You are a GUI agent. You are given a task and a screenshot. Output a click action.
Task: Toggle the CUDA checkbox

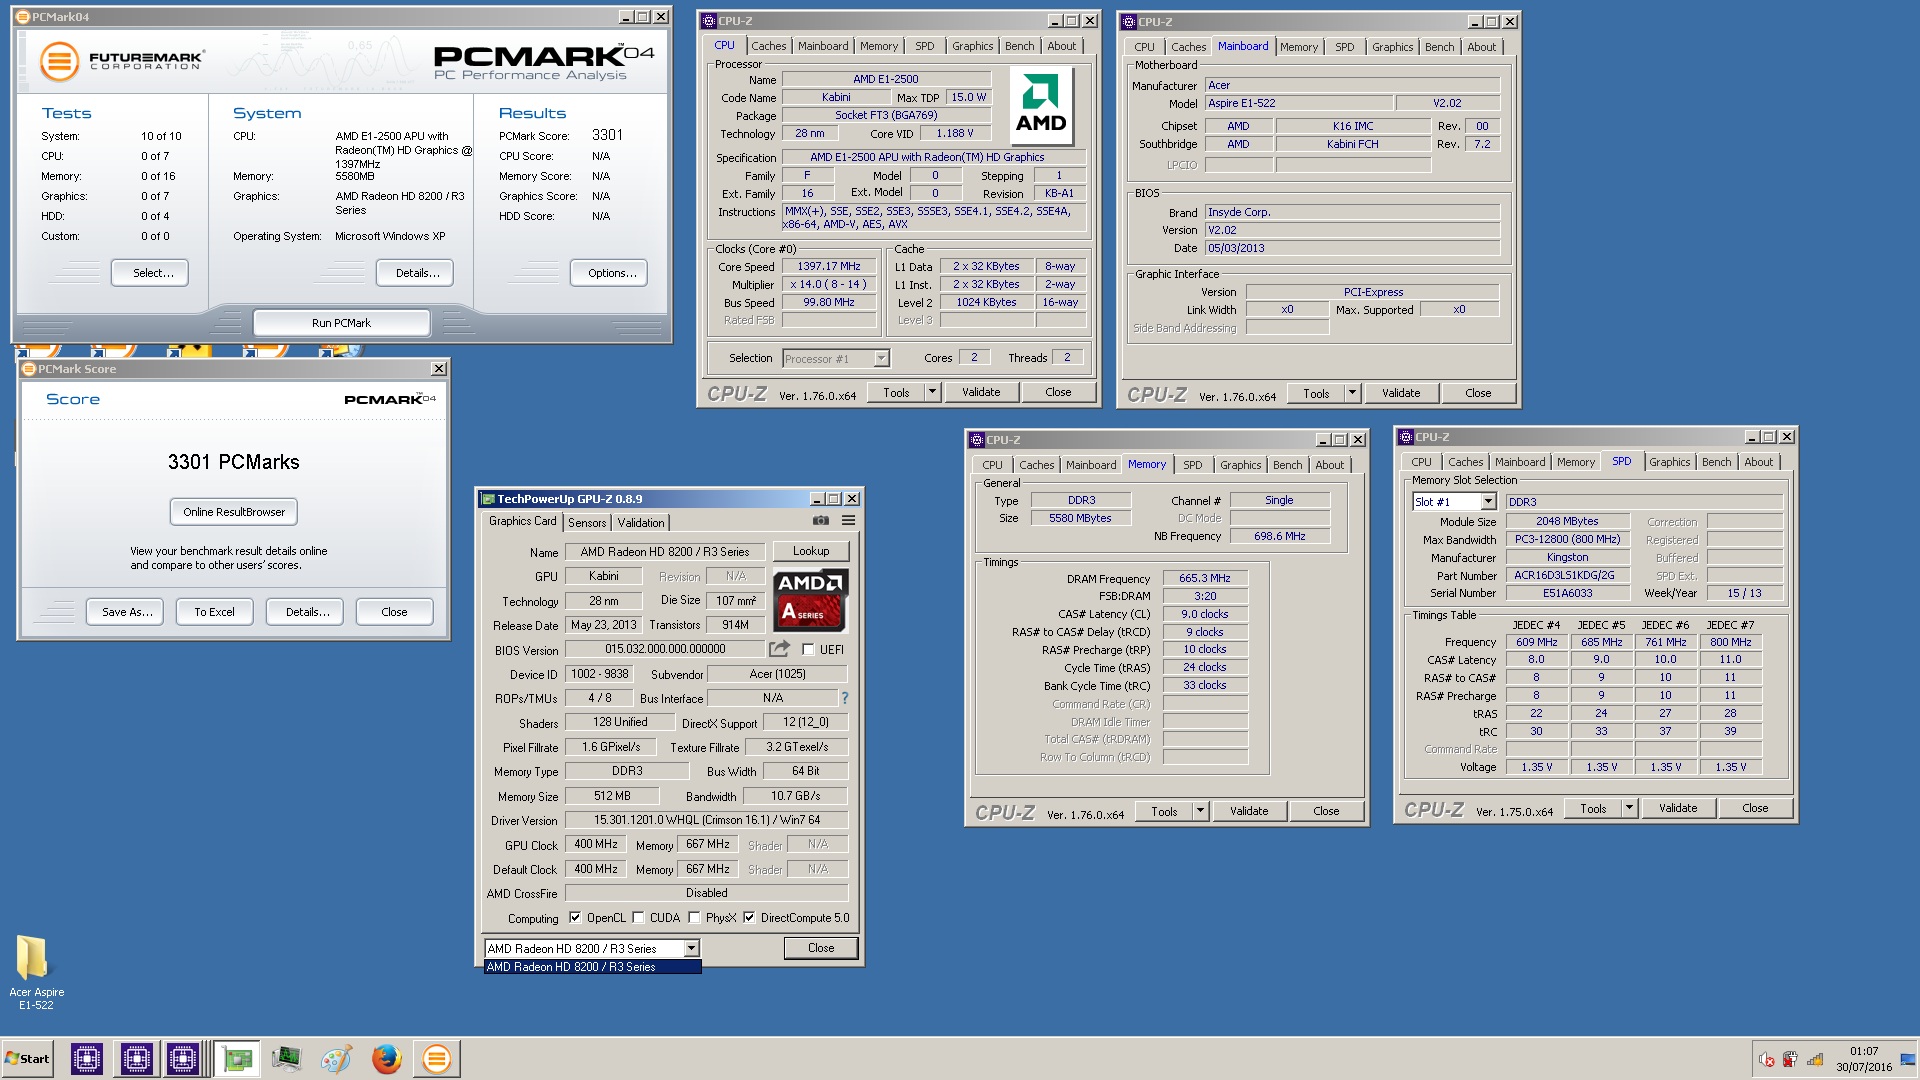638,918
